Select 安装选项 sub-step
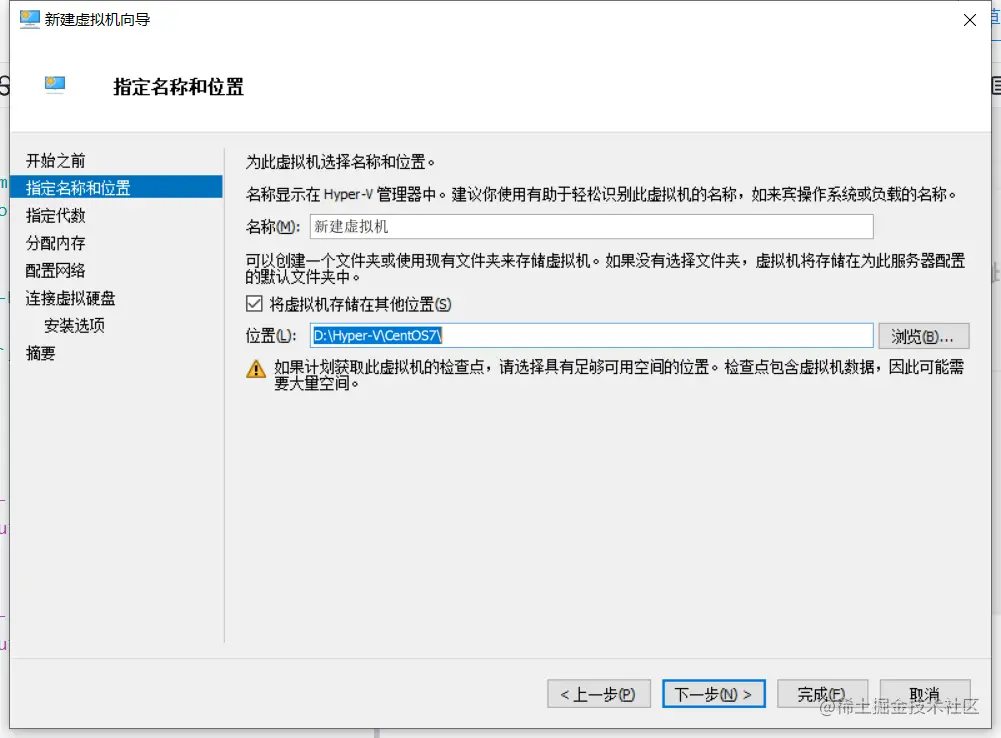 pyautogui.click(x=74, y=326)
